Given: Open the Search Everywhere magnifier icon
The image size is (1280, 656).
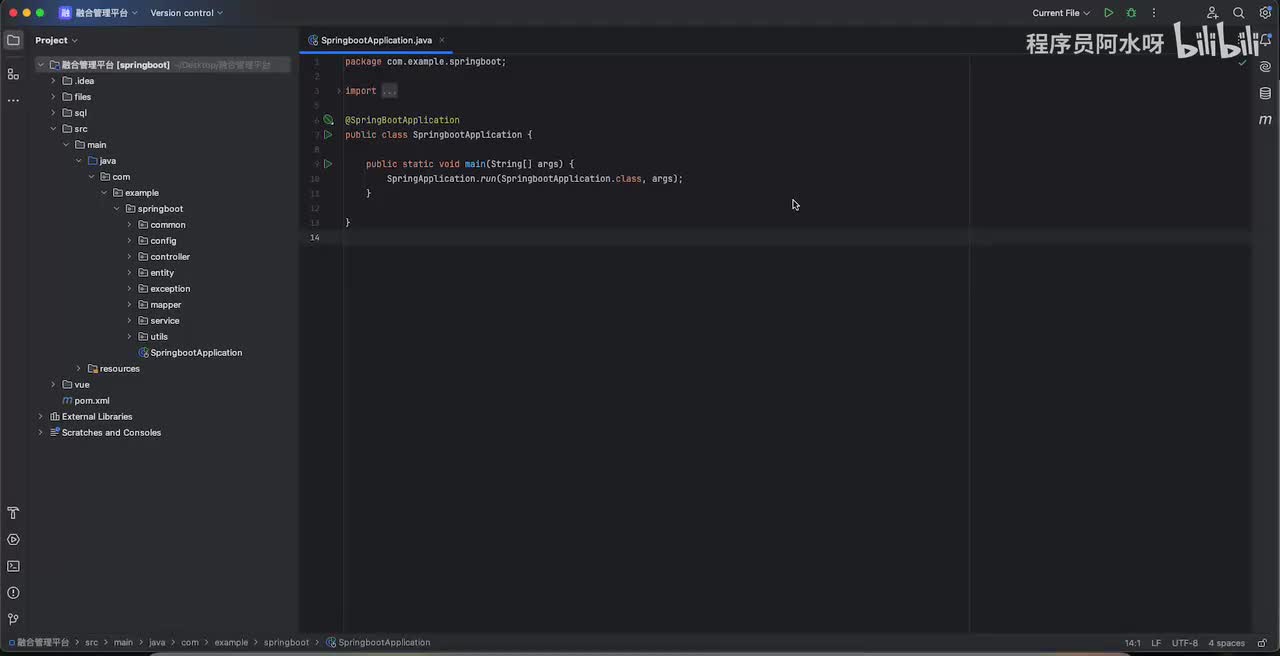Looking at the screenshot, I should coord(1239,13).
